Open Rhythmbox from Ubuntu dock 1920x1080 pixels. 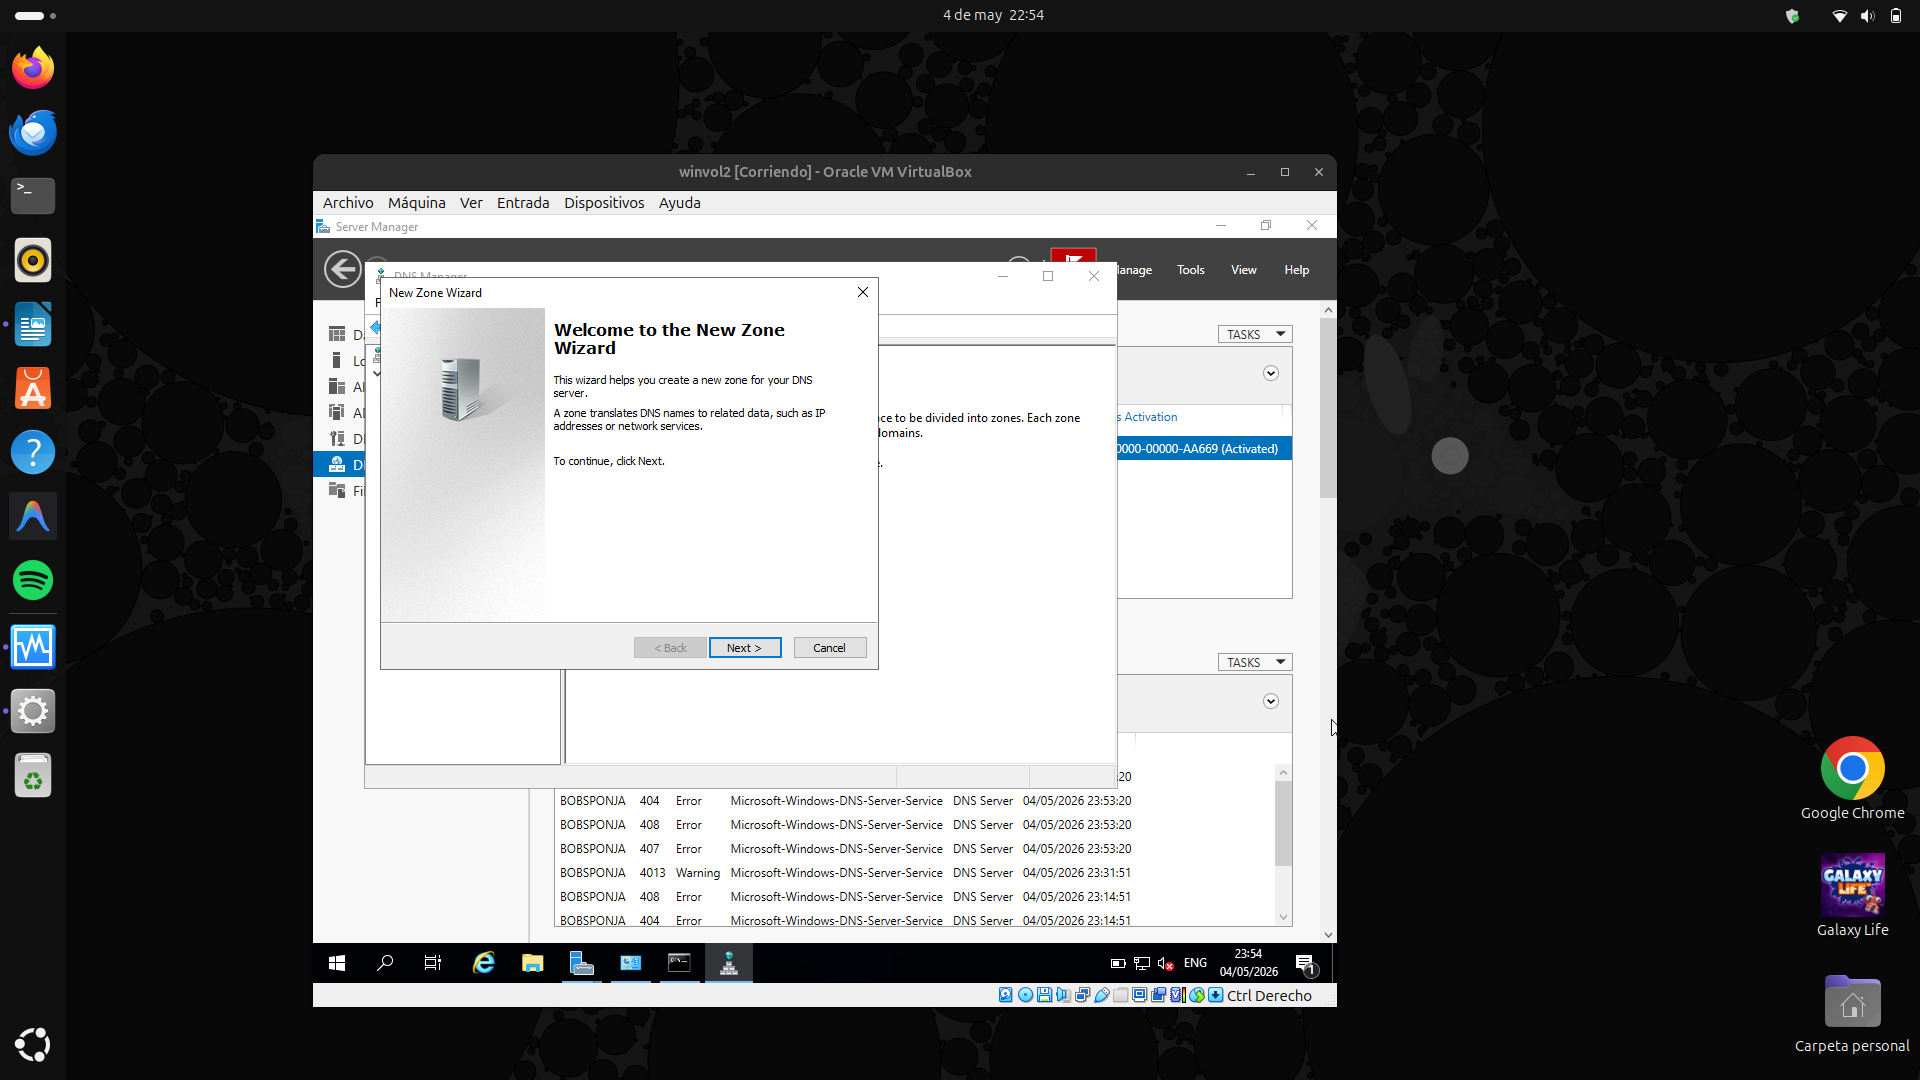(x=33, y=260)
